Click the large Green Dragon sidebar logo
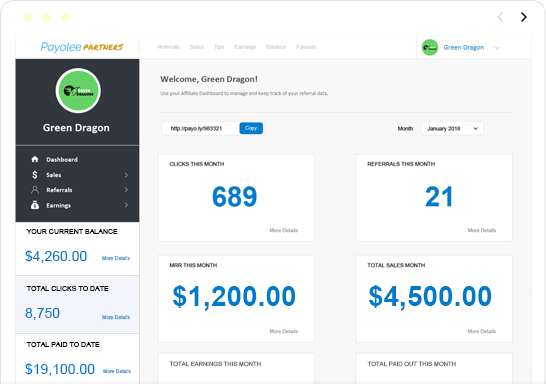 [78, 91]
